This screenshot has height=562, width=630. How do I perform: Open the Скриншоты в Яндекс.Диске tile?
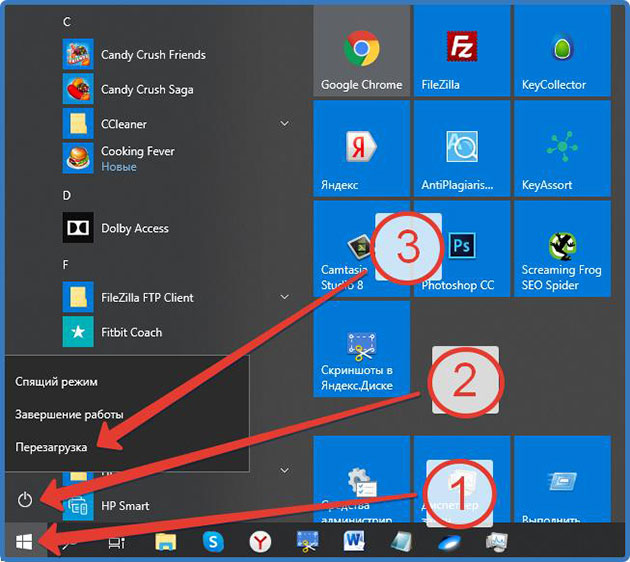pyautogui.click(x=362, y=349)
